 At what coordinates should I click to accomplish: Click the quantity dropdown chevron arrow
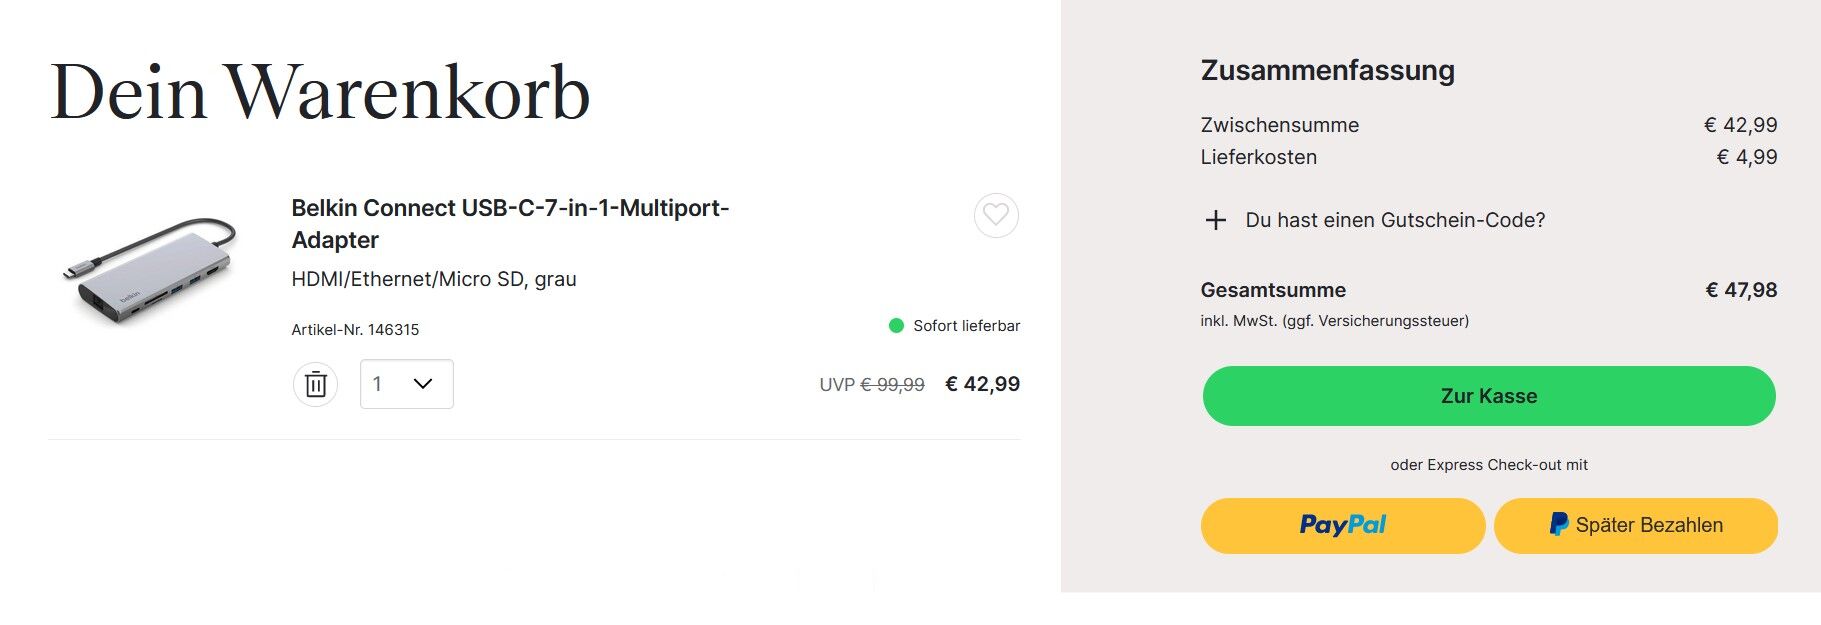tap(423, 384)
